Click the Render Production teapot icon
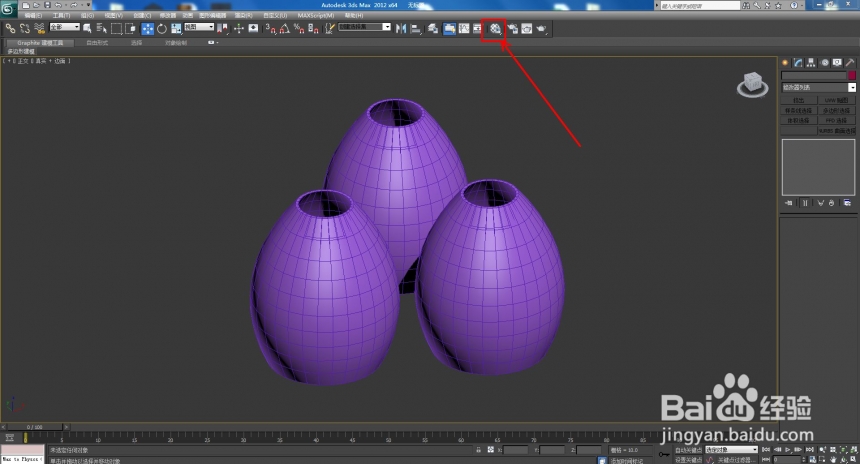The image size is (860, 464). coord(542,29)
